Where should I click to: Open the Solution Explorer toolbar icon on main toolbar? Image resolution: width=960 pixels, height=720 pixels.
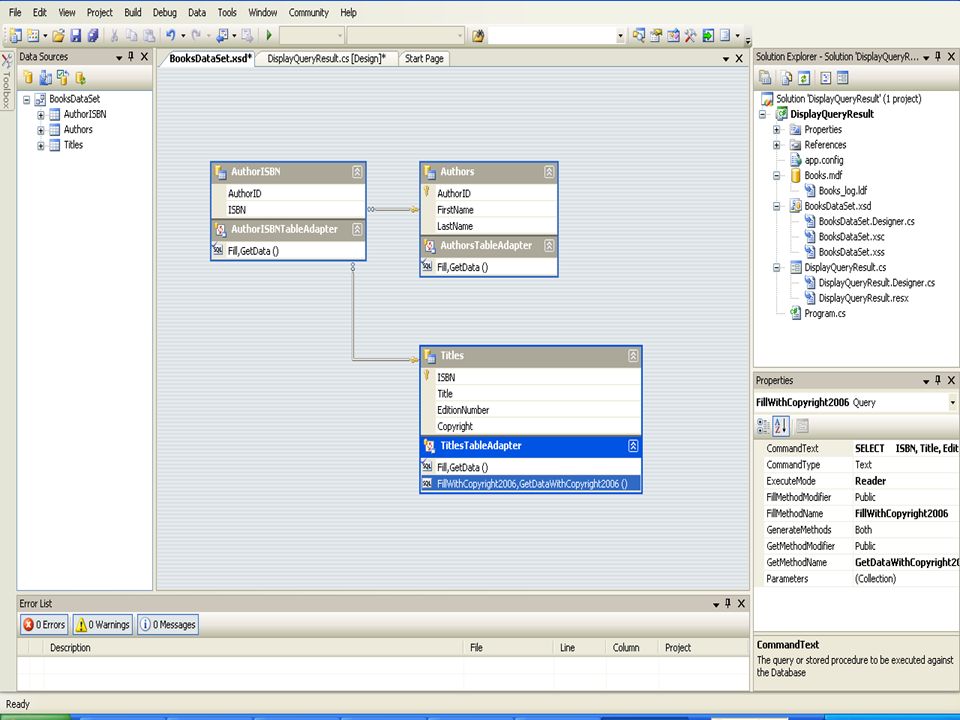click(x=639, y=36)
